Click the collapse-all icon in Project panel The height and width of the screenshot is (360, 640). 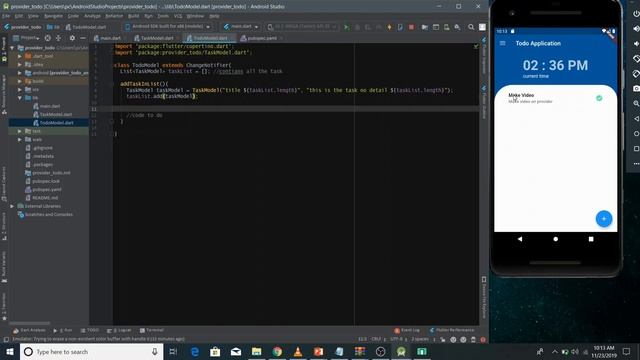(58, 38)
